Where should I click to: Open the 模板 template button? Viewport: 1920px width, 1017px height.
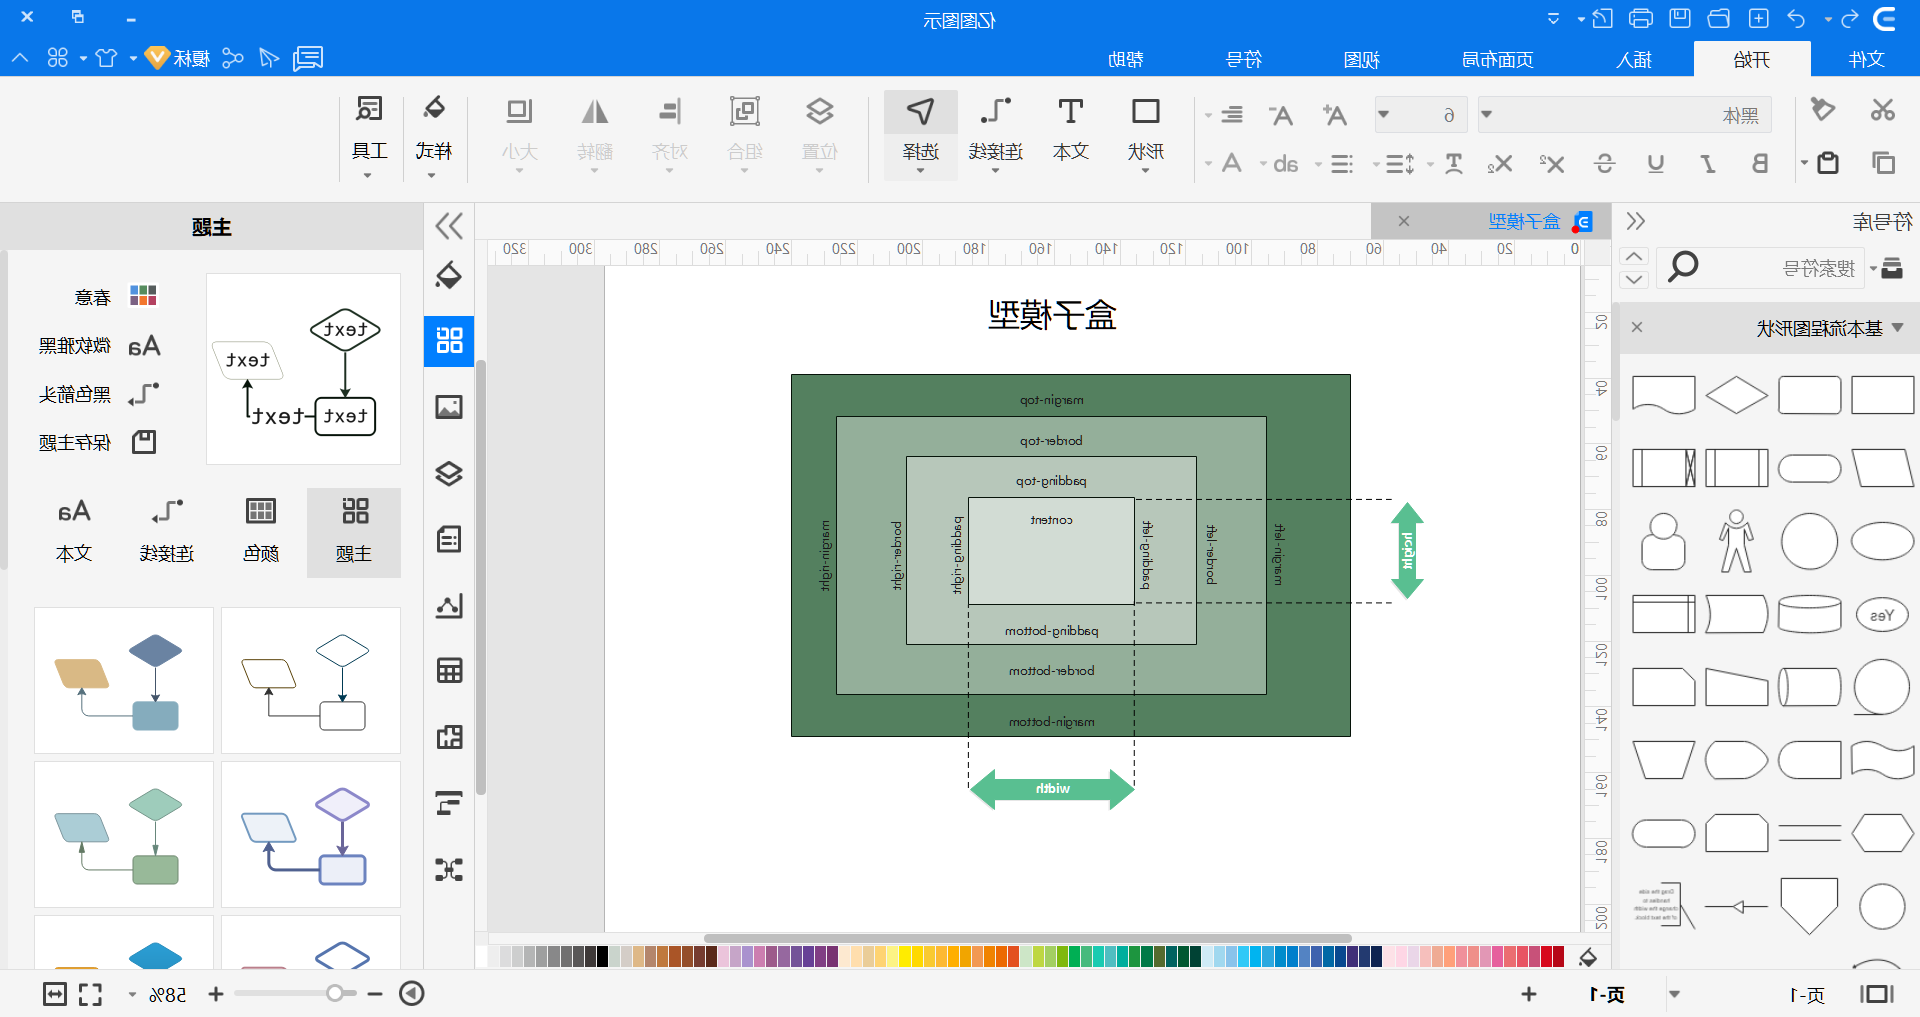(178, 58)
